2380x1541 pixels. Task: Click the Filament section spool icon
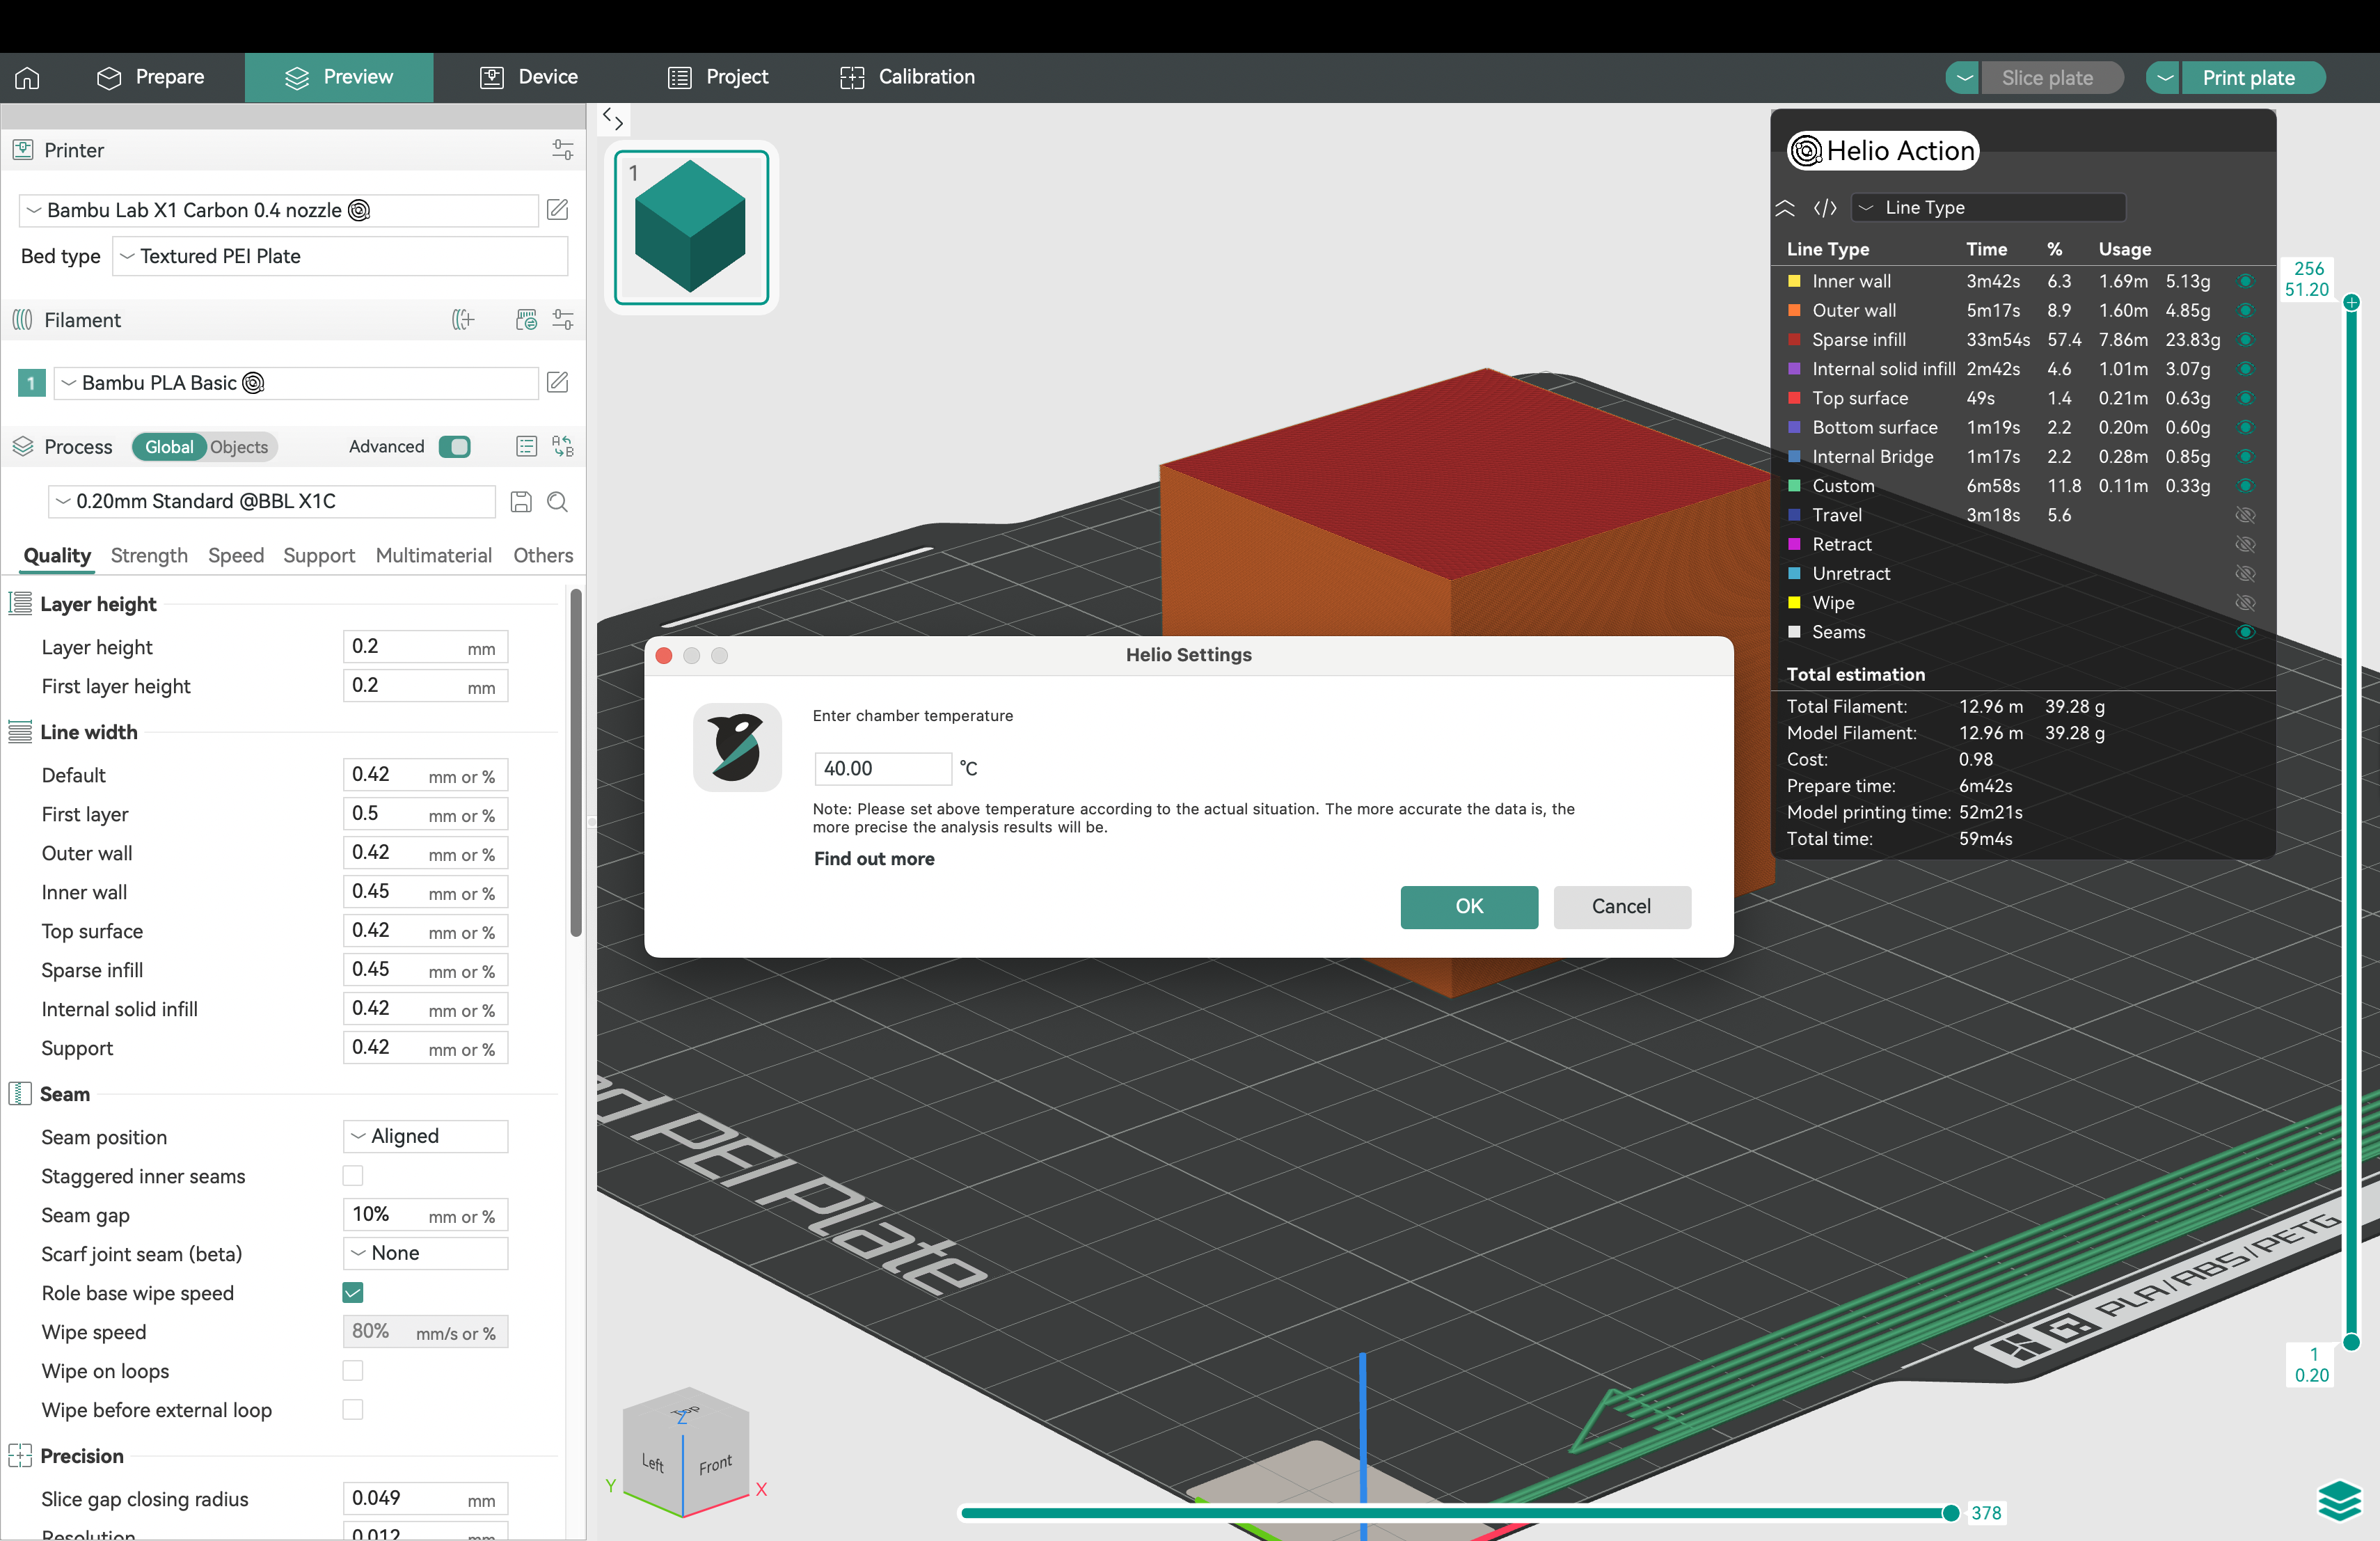tap(22, 320)
